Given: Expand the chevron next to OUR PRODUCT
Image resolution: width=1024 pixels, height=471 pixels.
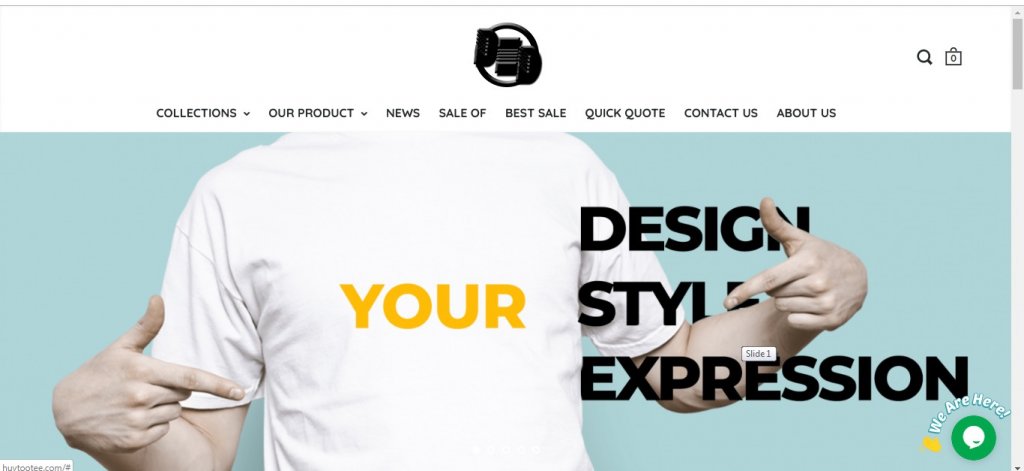Looking at the screenshot, I should point(364,114).
